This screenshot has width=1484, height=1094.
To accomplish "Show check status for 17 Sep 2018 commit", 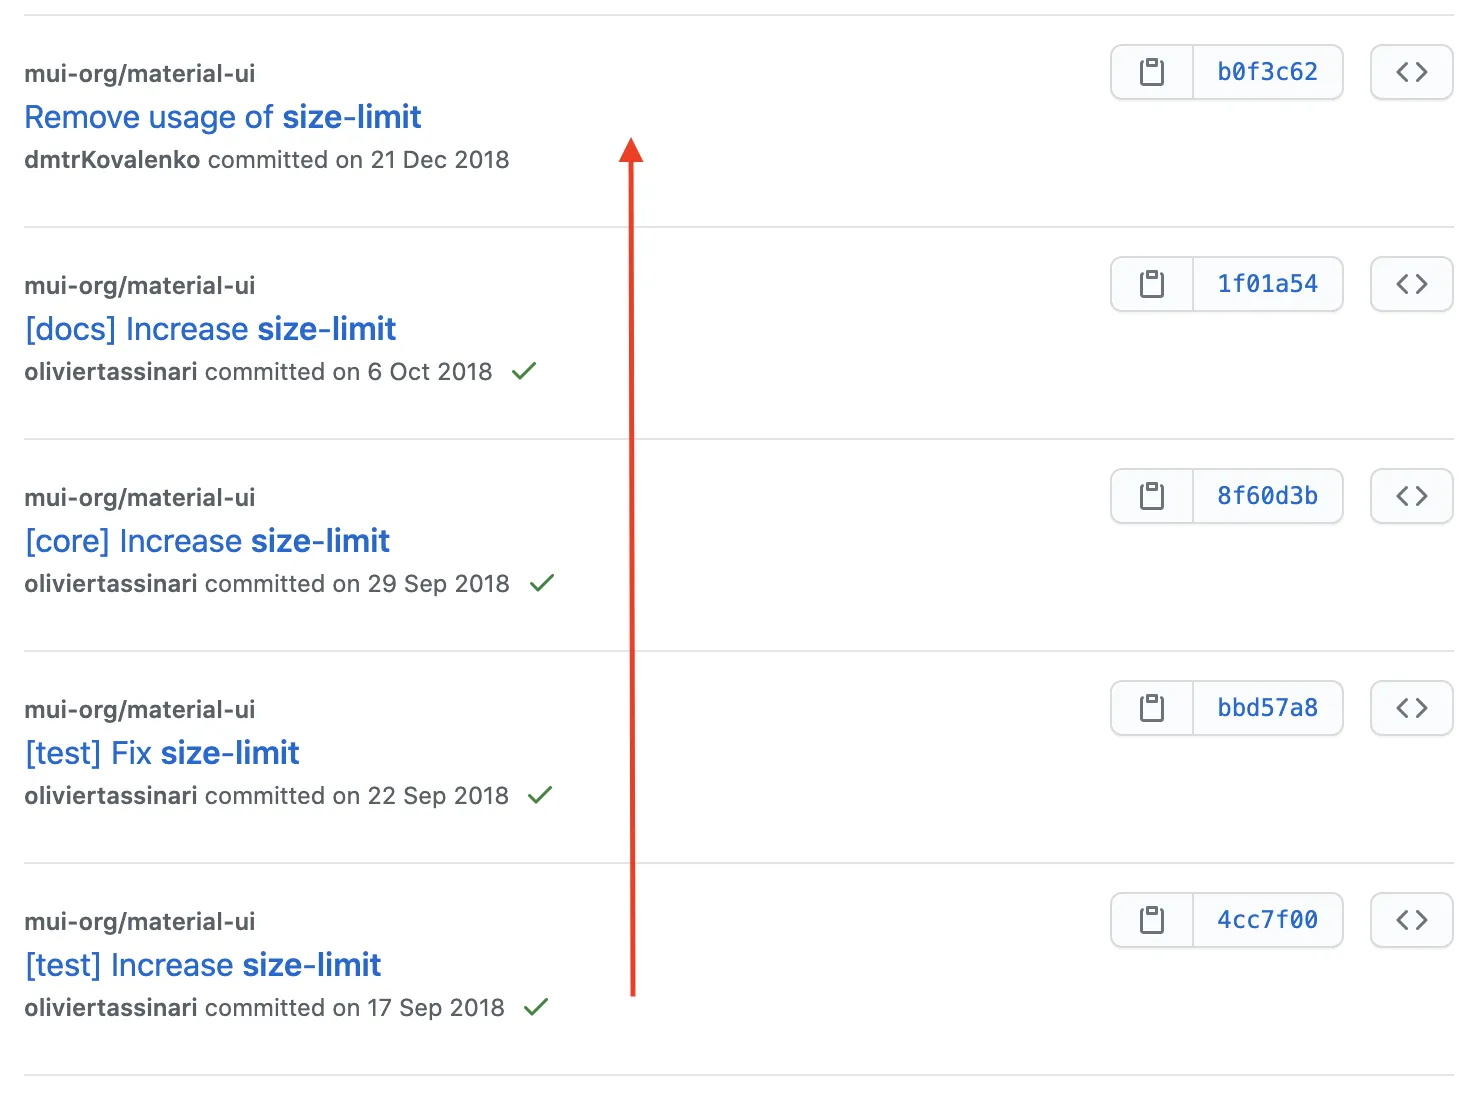I will pyautogui.click(x=536, y=1007).
